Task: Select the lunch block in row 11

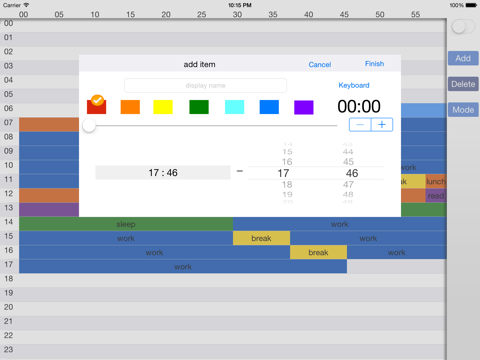Action: (436, 181)
